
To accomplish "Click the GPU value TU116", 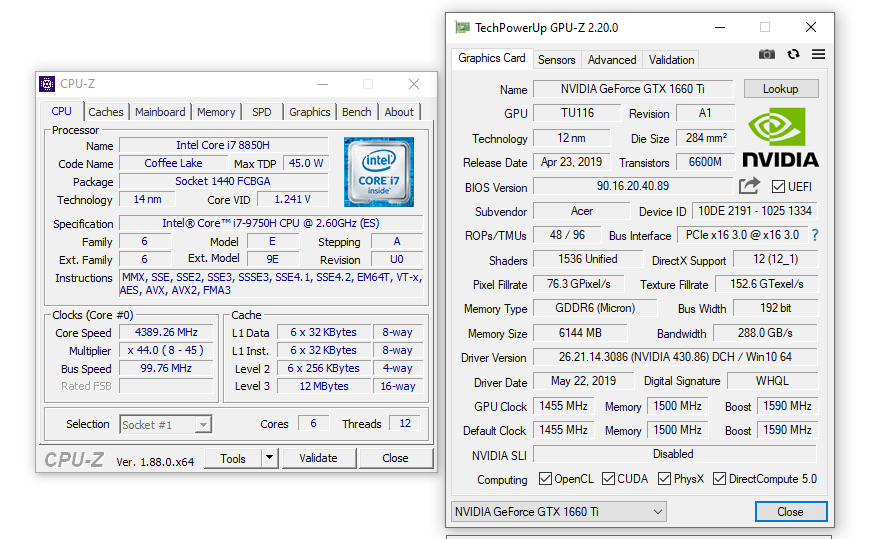I will coord(577,113).
